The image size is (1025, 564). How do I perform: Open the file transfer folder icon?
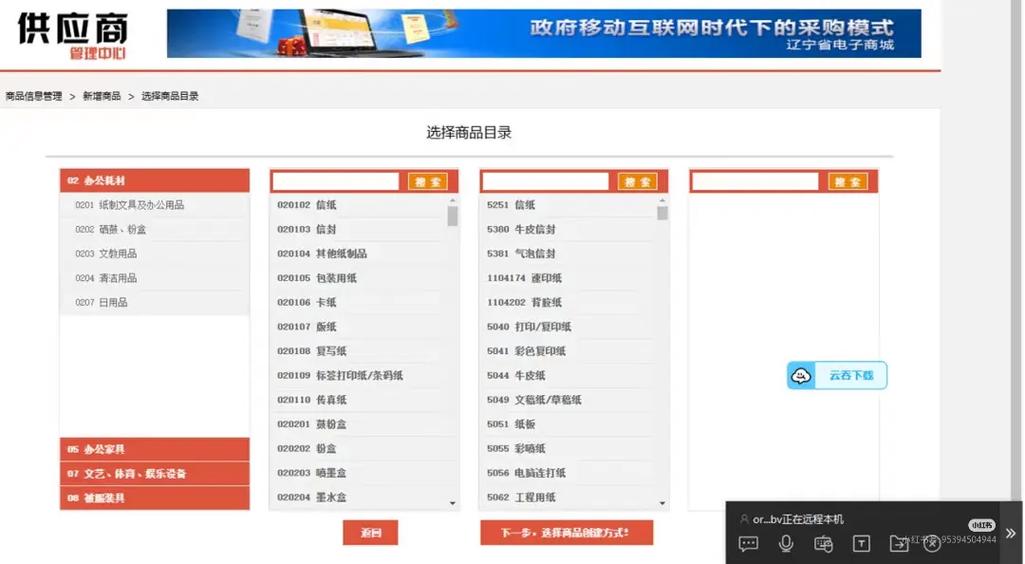pos(899,543)
